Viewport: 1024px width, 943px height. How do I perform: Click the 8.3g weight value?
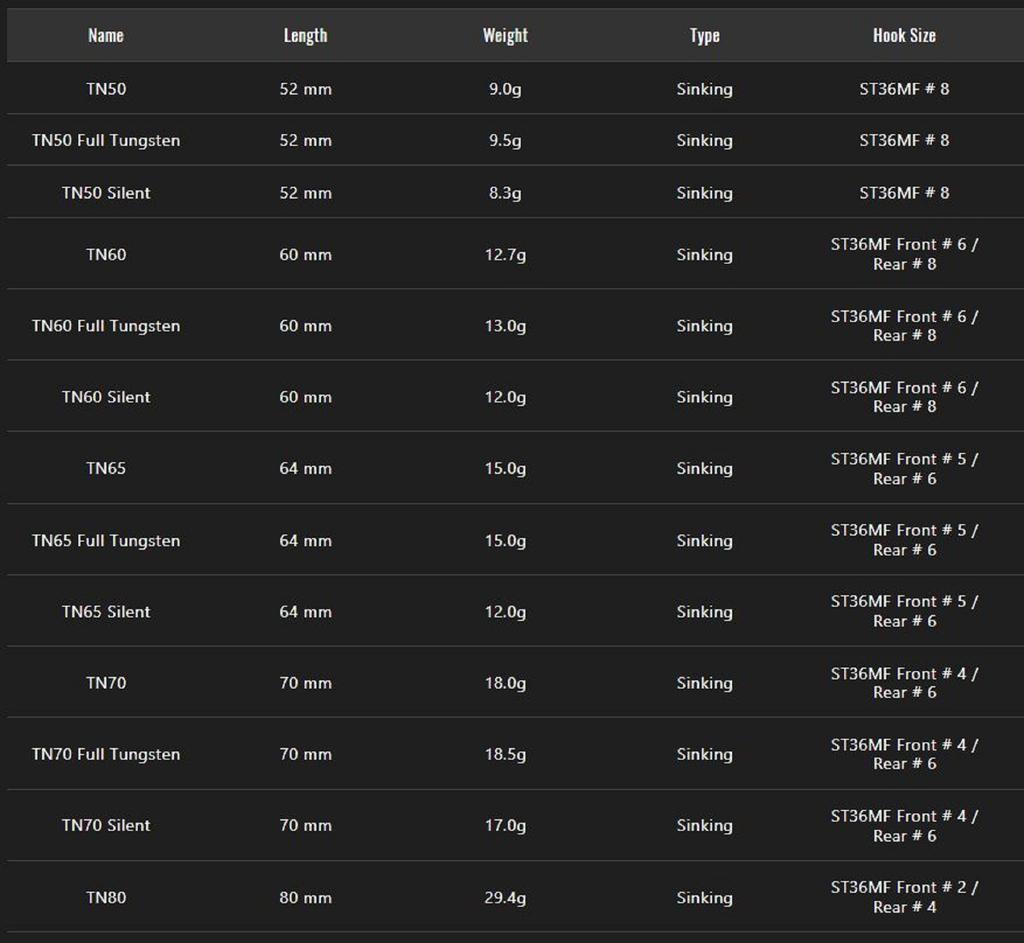click(505, 193)
